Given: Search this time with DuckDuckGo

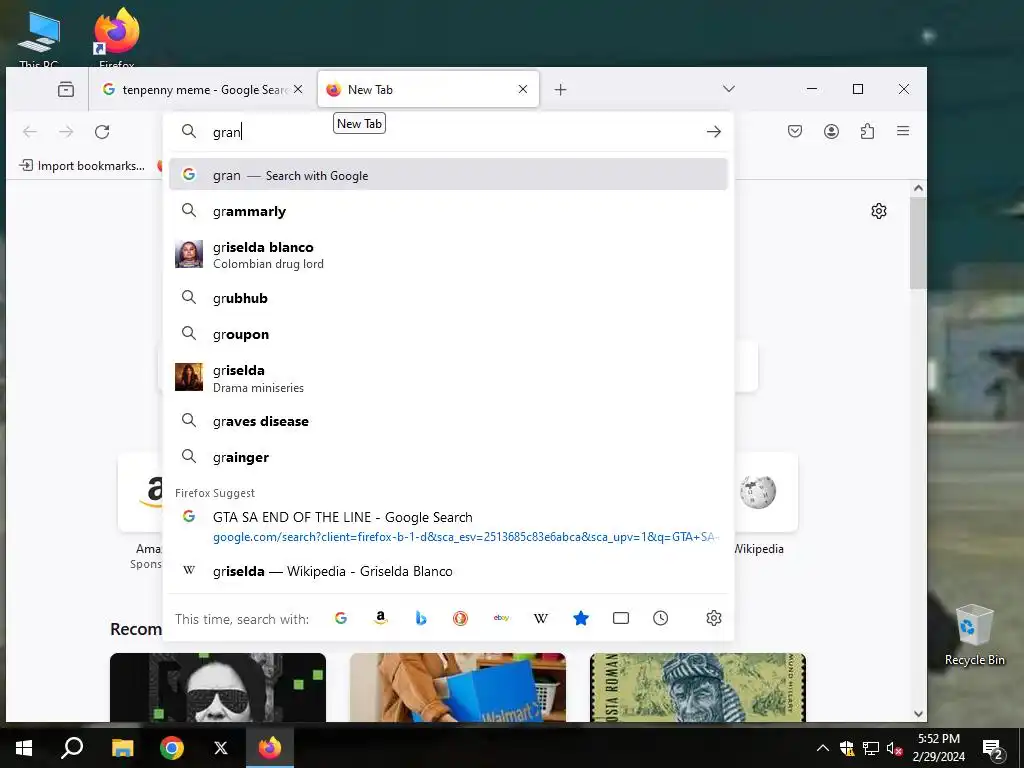Looking at the screenshot, I should coord(460,618).
